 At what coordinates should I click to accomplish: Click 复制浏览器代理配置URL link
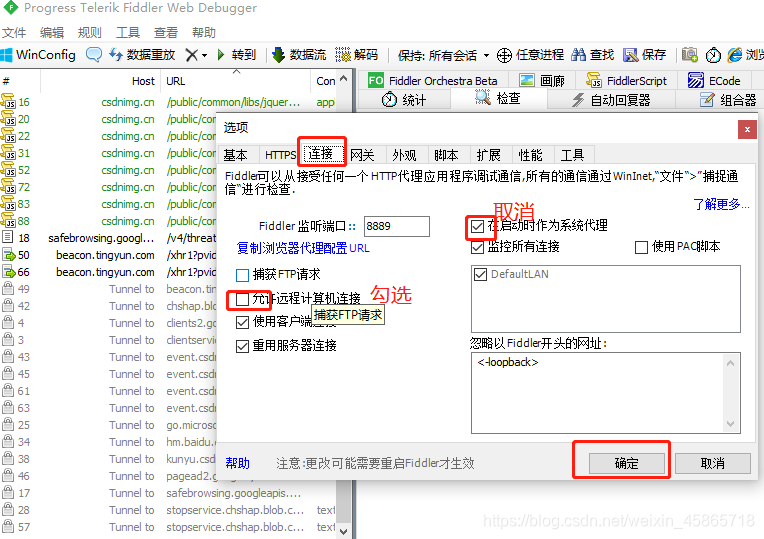click(x=303, y=248)
